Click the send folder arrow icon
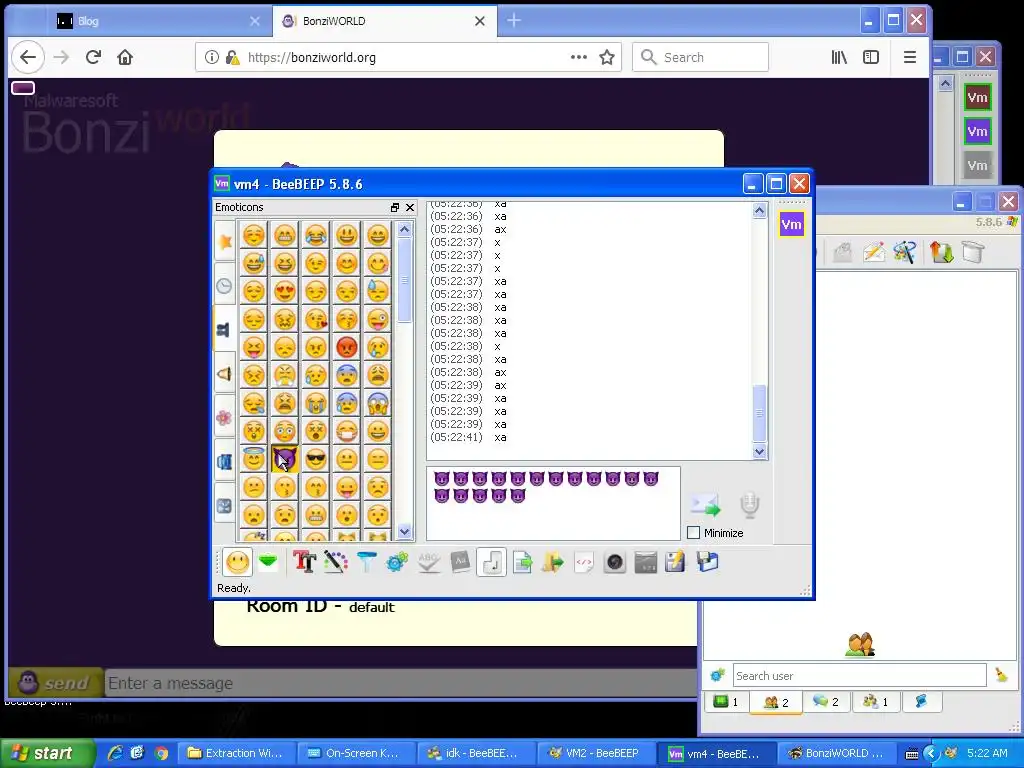The width and height of the screenshot is (1024, 768). point(552,562)
